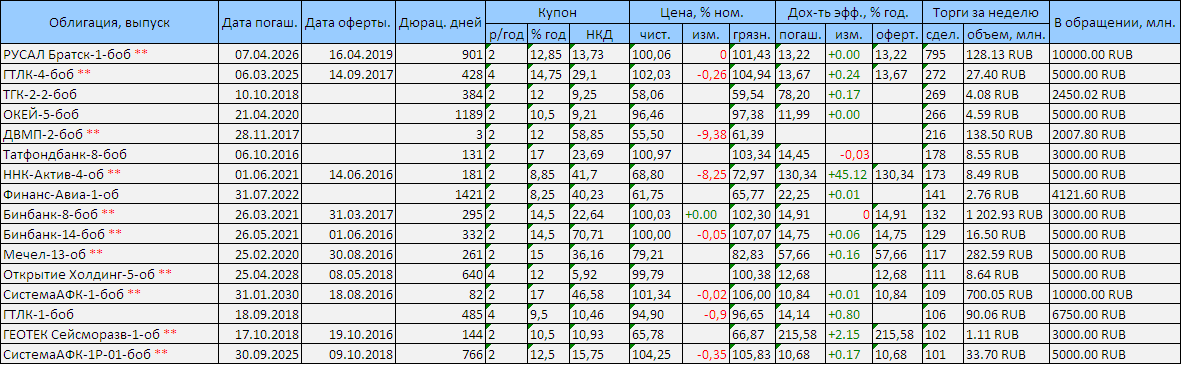Click the 'Дата погаш.' column header
The width and height of the screenshot is (1182, 365).
(x=261, y=23)
